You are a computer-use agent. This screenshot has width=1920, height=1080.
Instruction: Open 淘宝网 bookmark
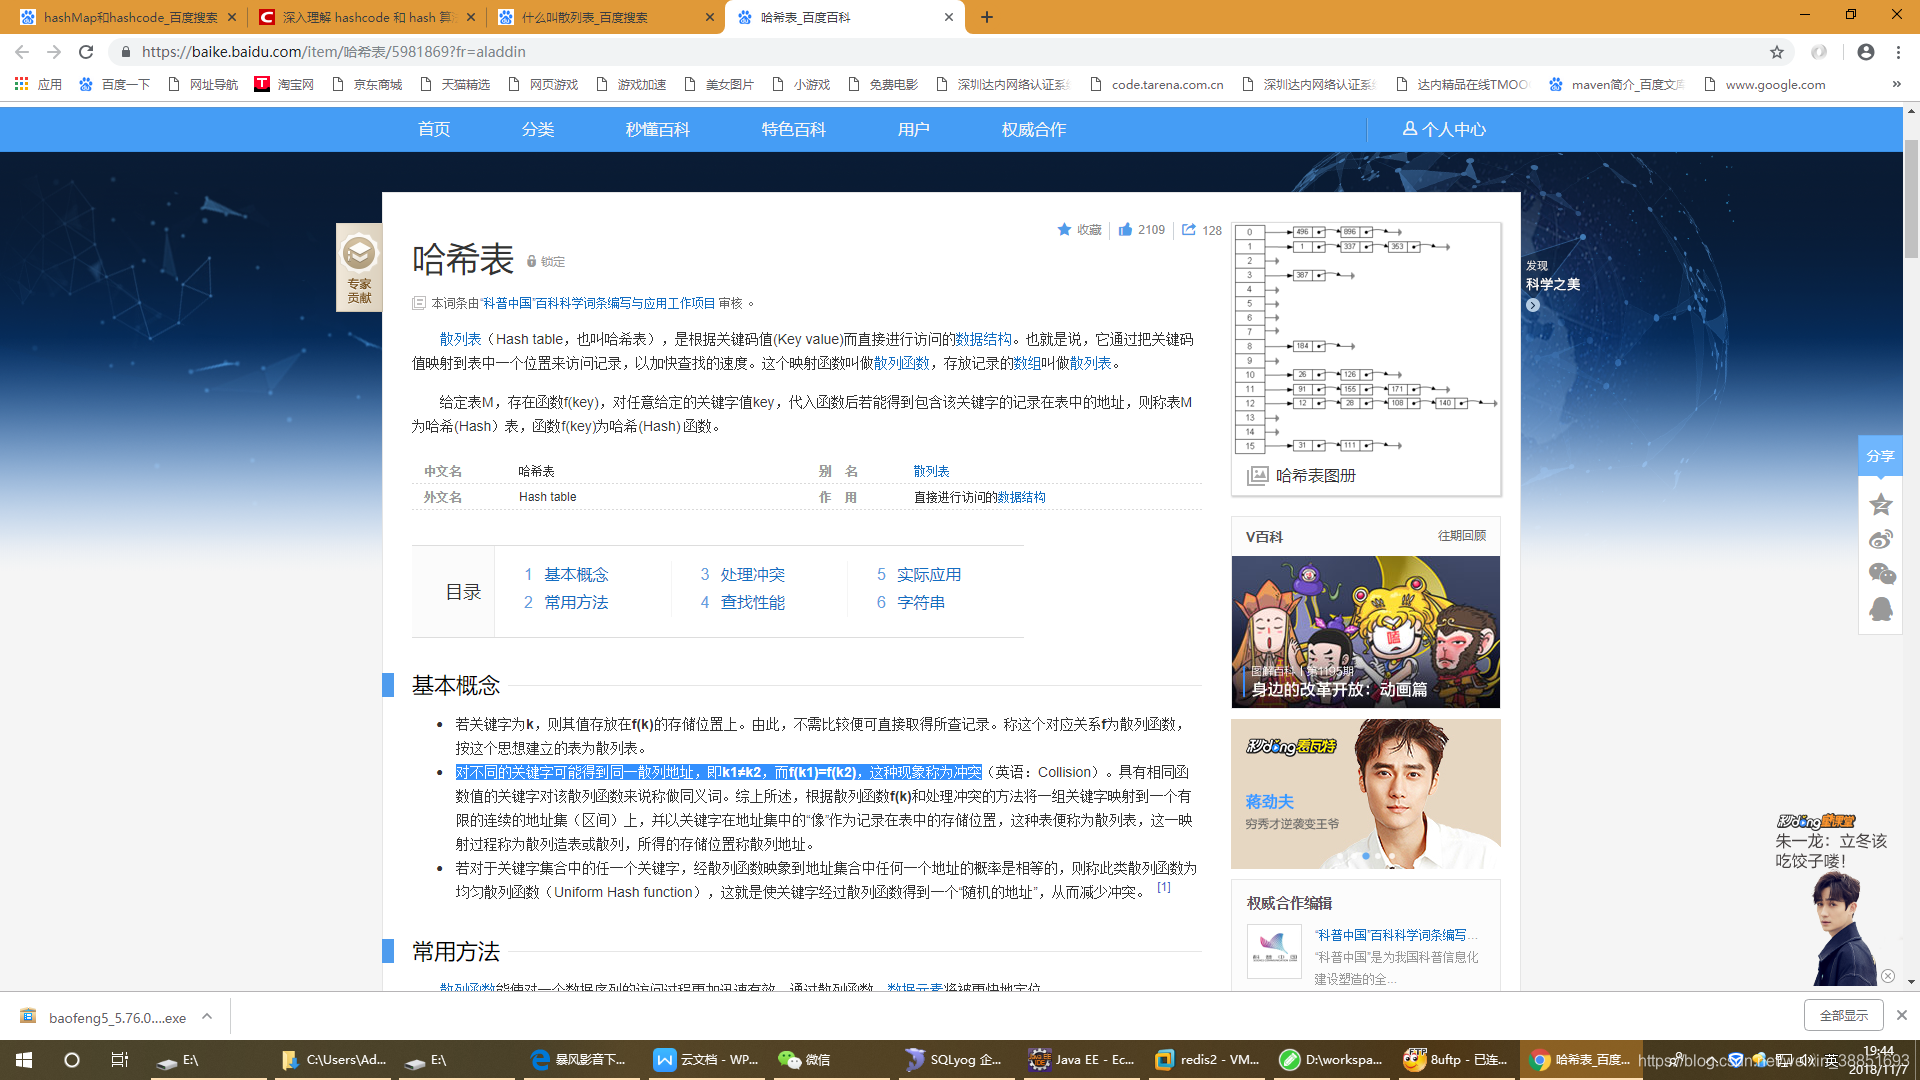[x=285, y=84]
